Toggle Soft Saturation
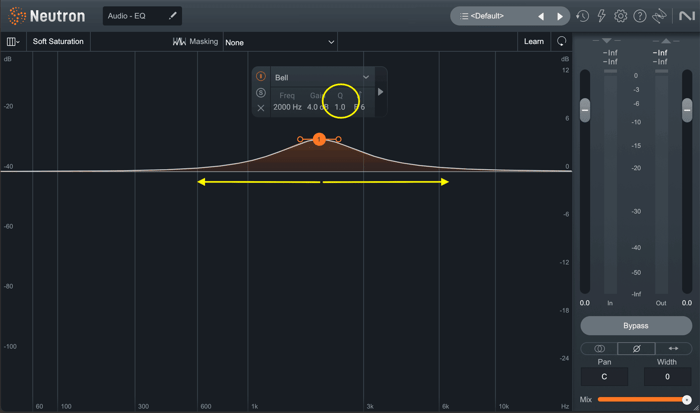The width and height of the screenshot is (700, 413). pos(58,42)
